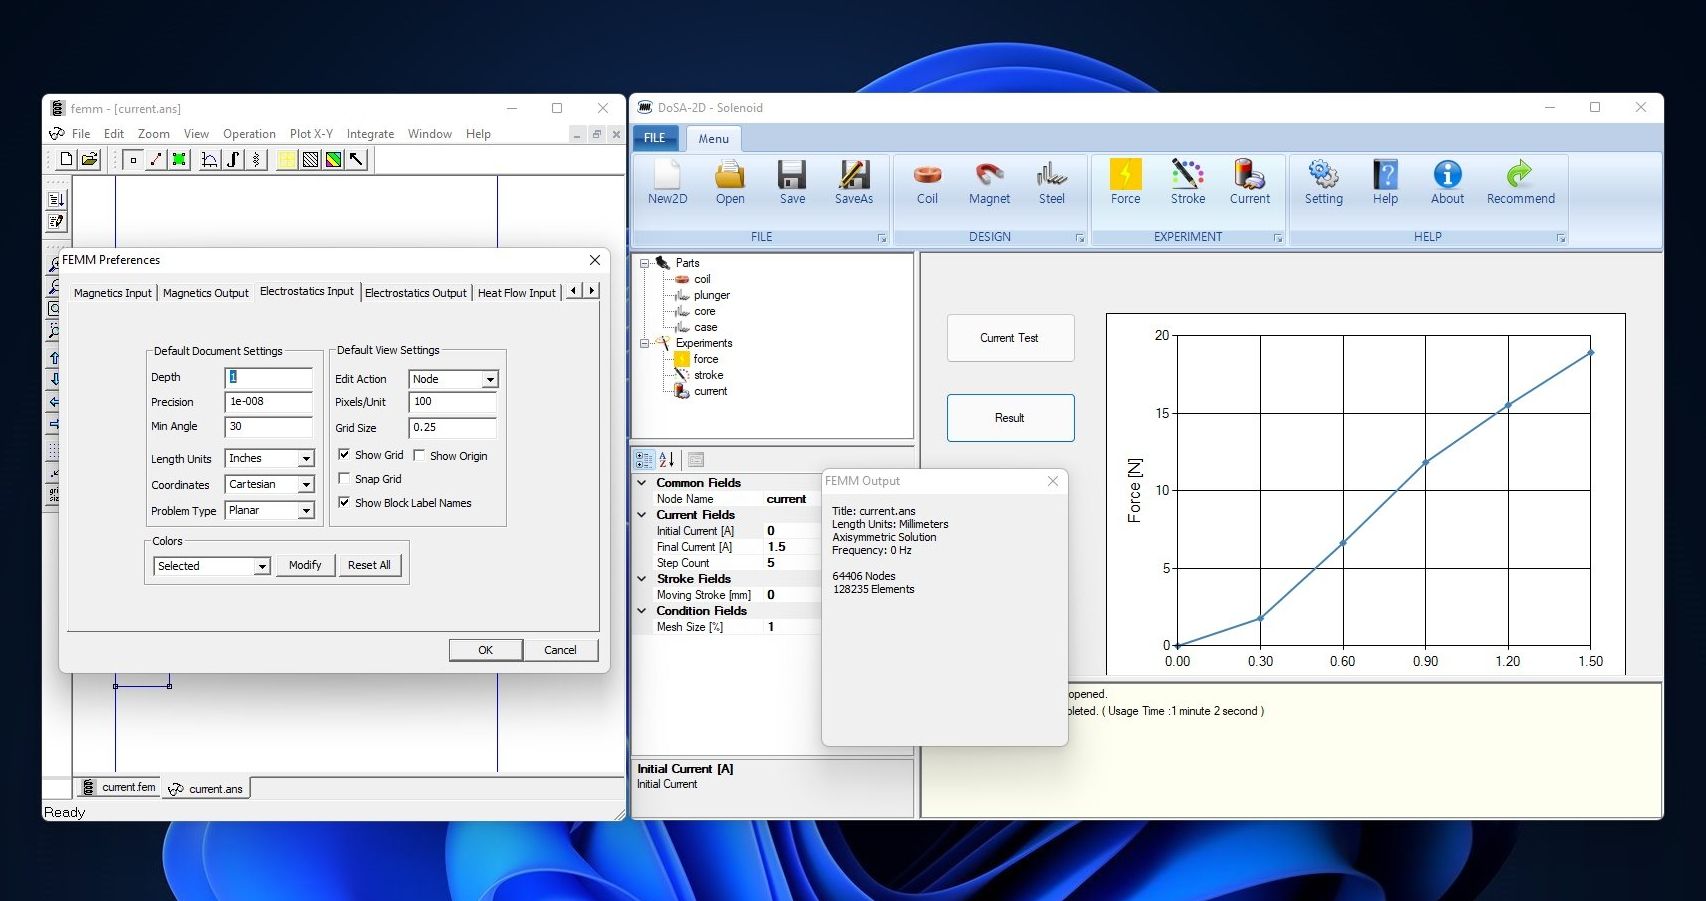Viewport: 1706px width, 901px height.
Task: Enable the Snap Grid checkbox
Action: pos(344,479)
